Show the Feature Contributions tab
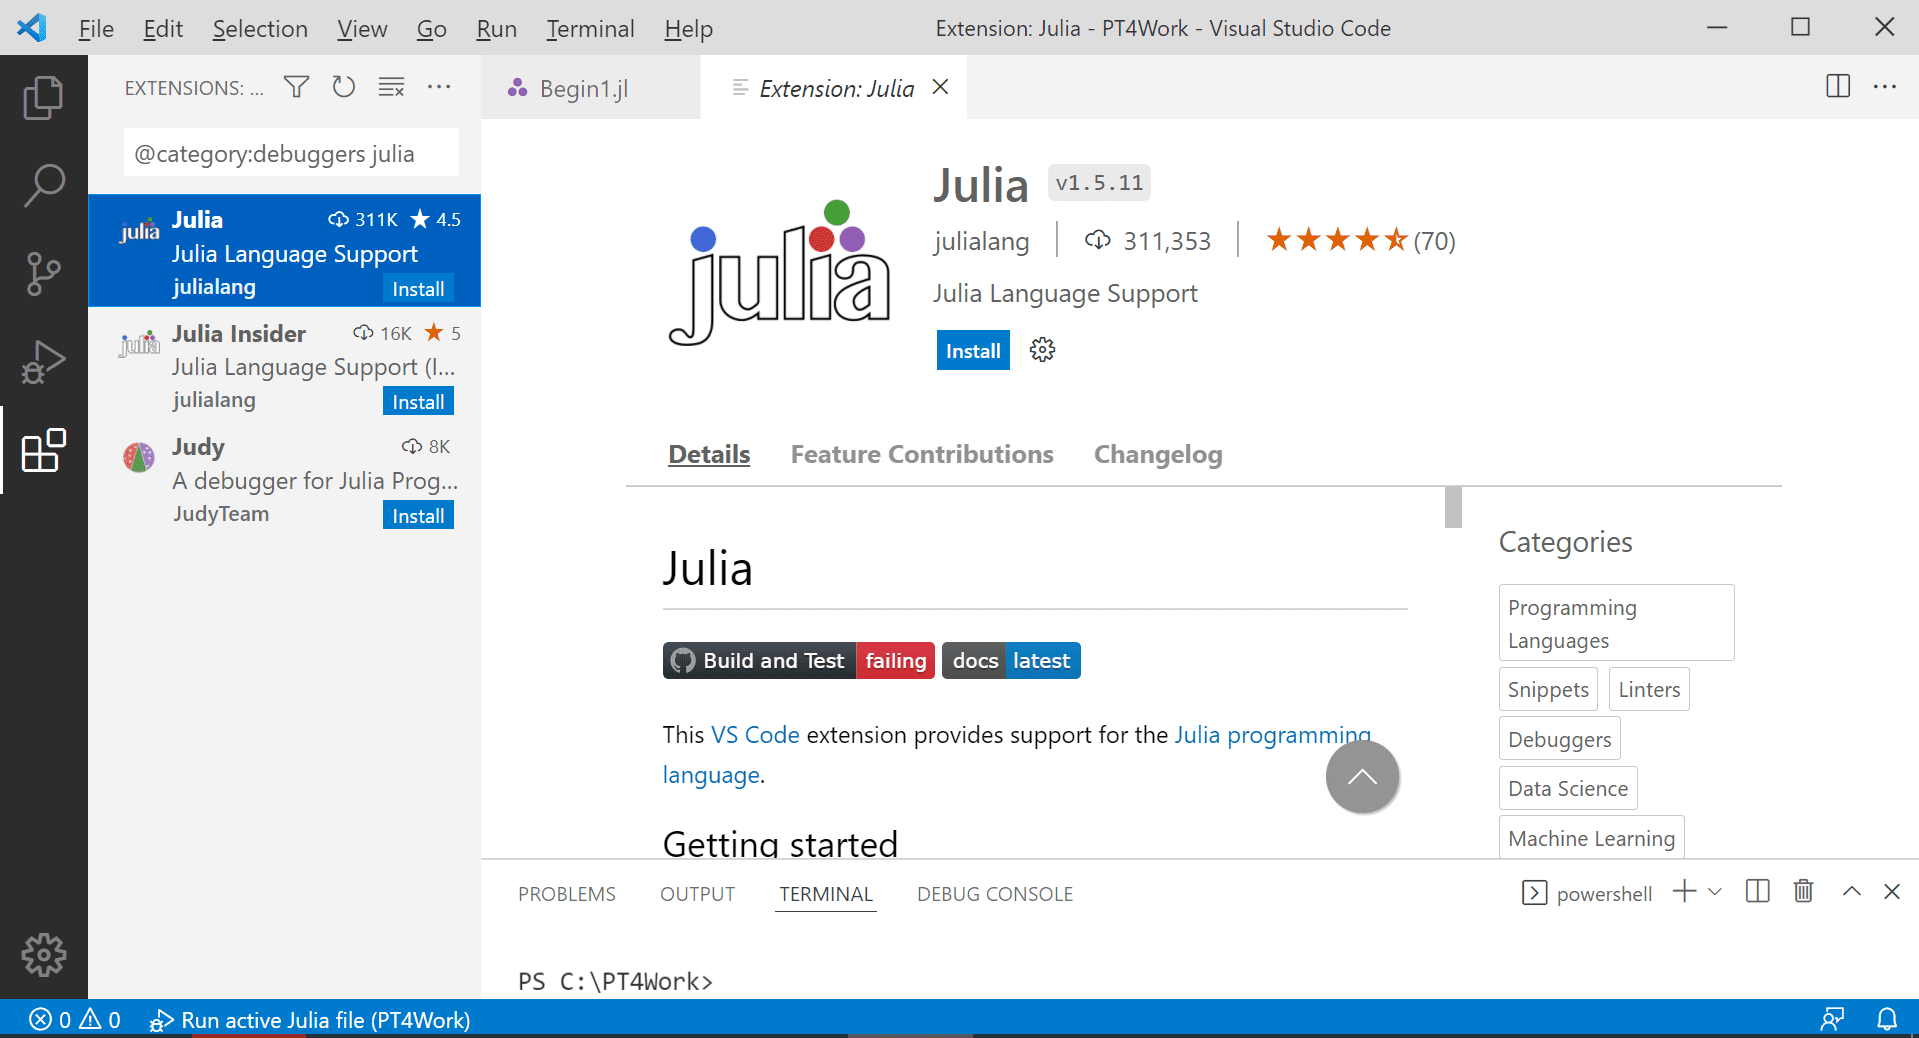1919x1038 pixels. [x=922, y=454]
